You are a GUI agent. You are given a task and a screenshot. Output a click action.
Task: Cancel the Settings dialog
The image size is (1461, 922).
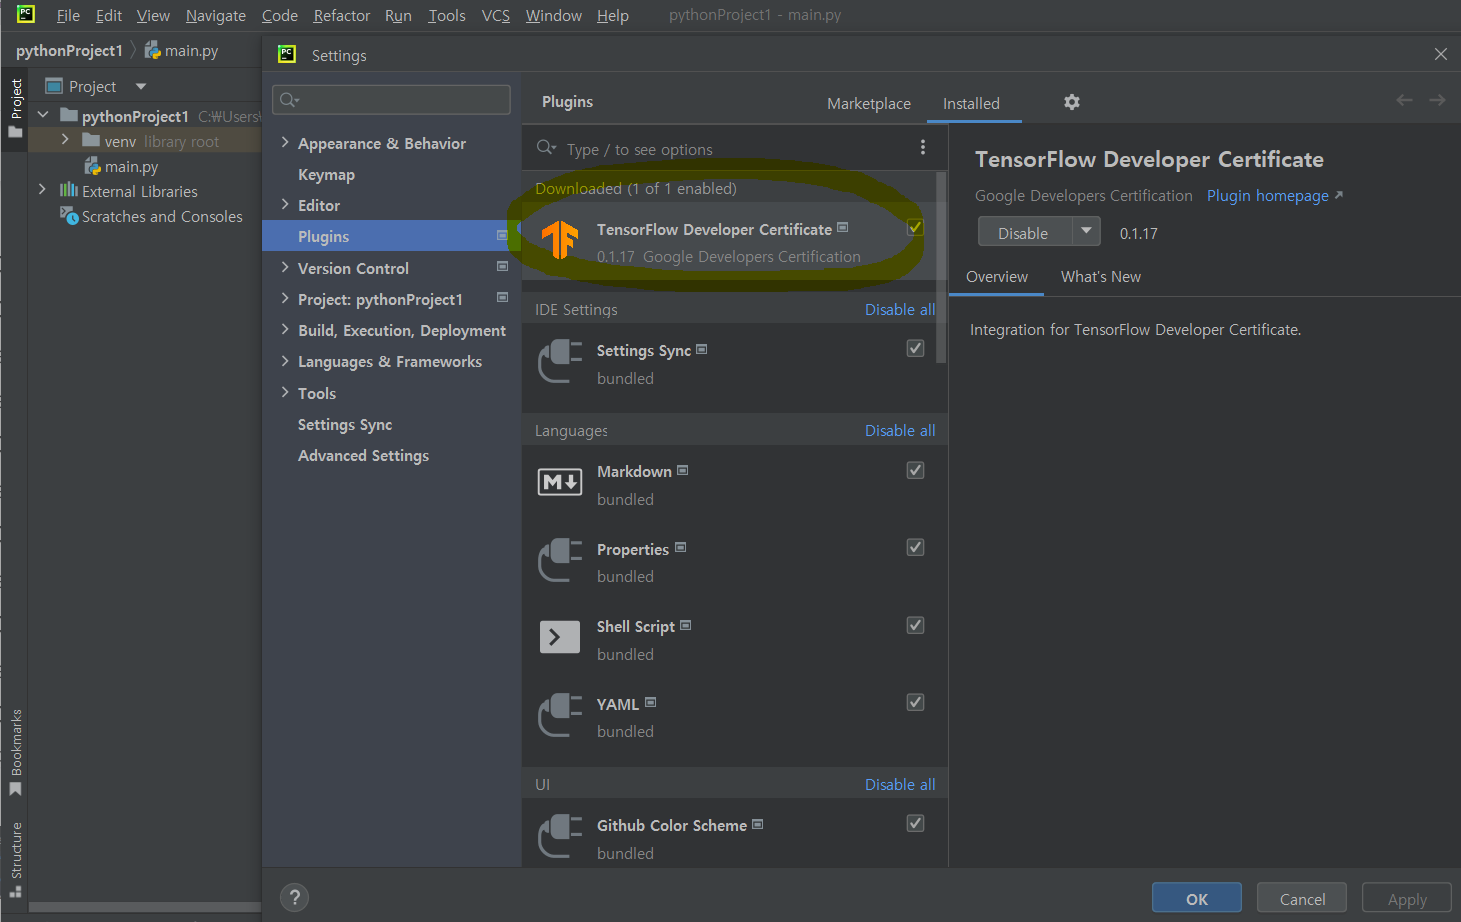coord(1302,898)
